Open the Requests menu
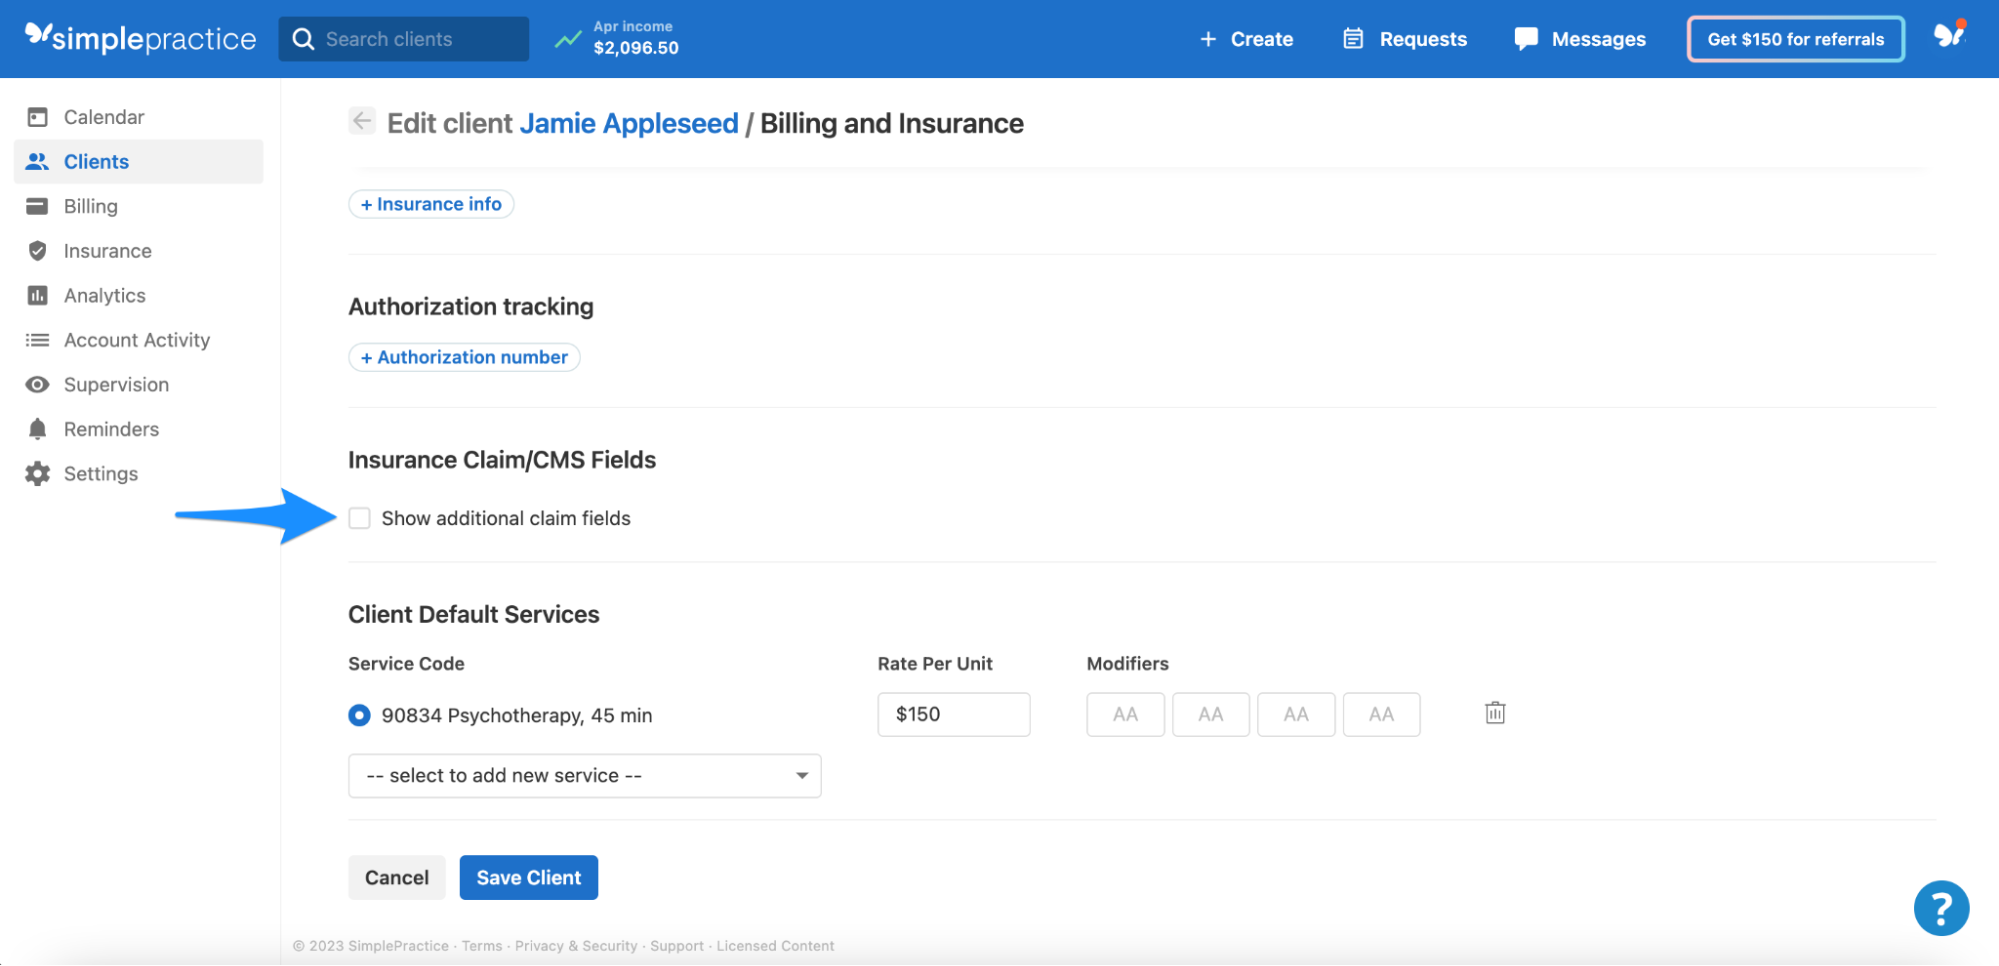1999x966 pixels. 1403,39
